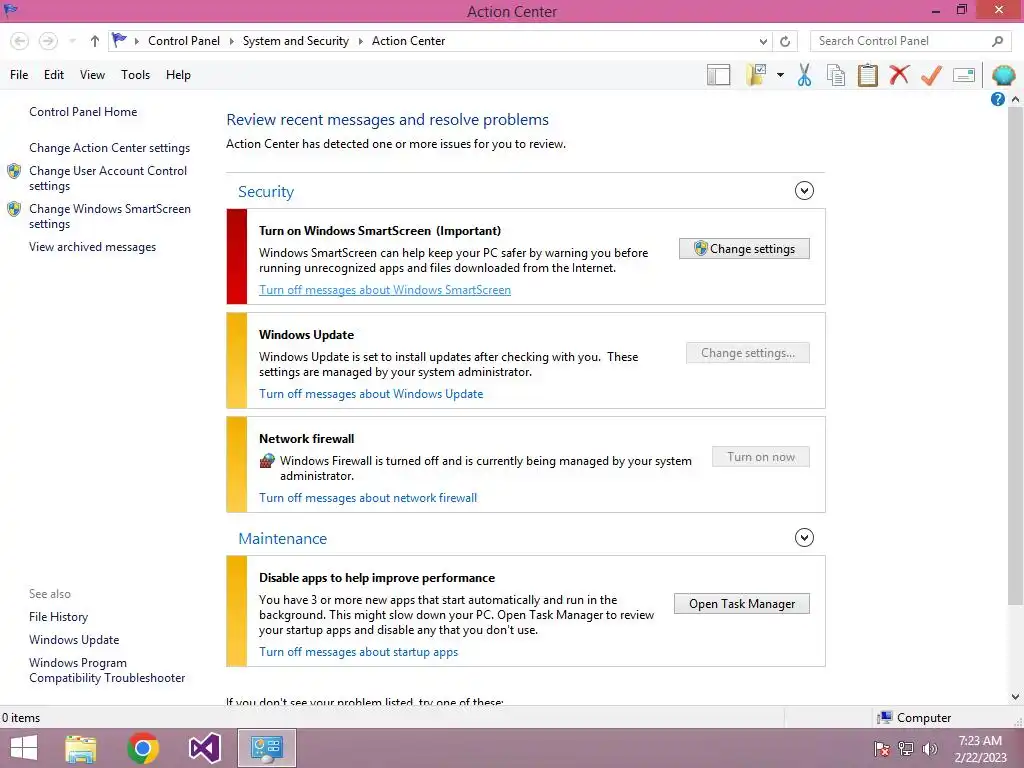
Task: Open File Explorer from the taskbar
Action: click(x=81, y=748)
